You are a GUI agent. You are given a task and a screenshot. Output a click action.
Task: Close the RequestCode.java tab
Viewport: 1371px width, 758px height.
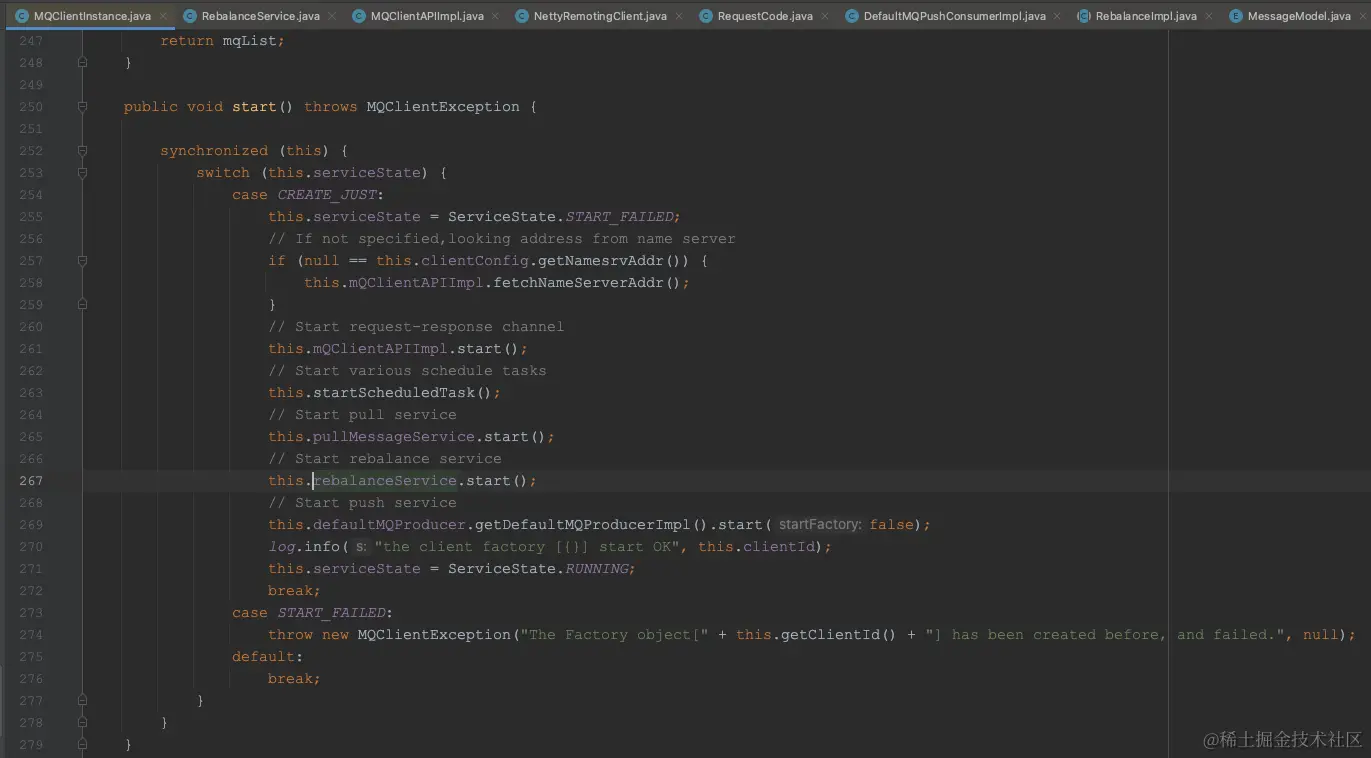coord(826,17)
